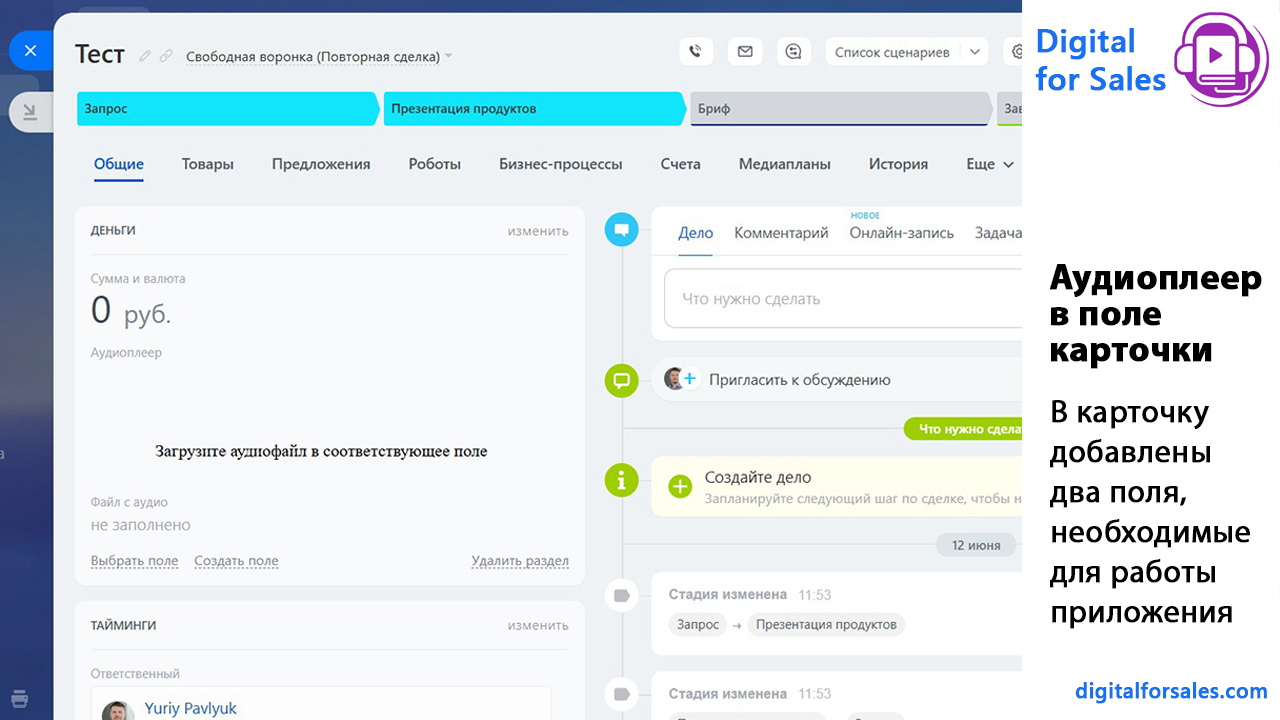Expand the Еще tab menu

click(990, 164)
